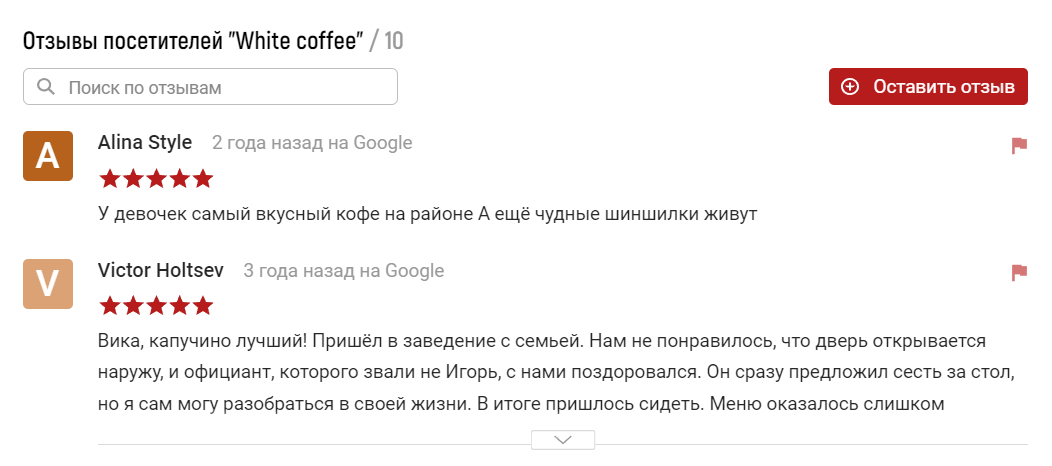This screenshot has width=1052, height=466.
Task: Click the review count "/ 10"
Action: click(387, 42)
